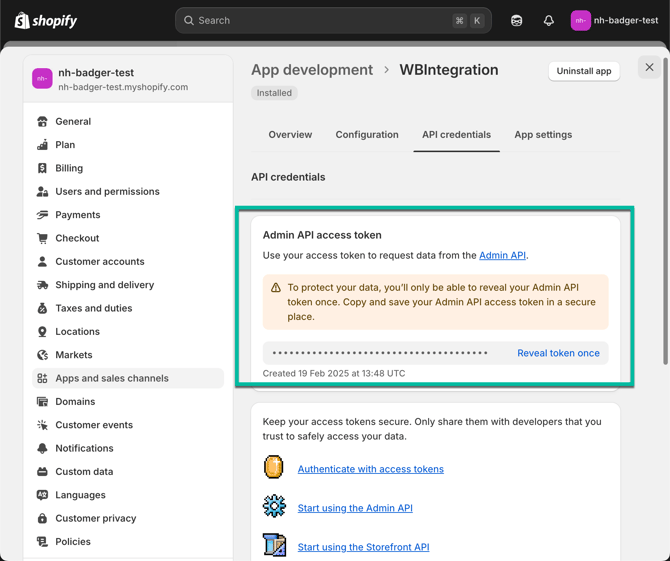Image resolution: width=670 pixels, height=561 pixels.
Task: Open Taxes and duties settings
Action: (x=94, y=308)
